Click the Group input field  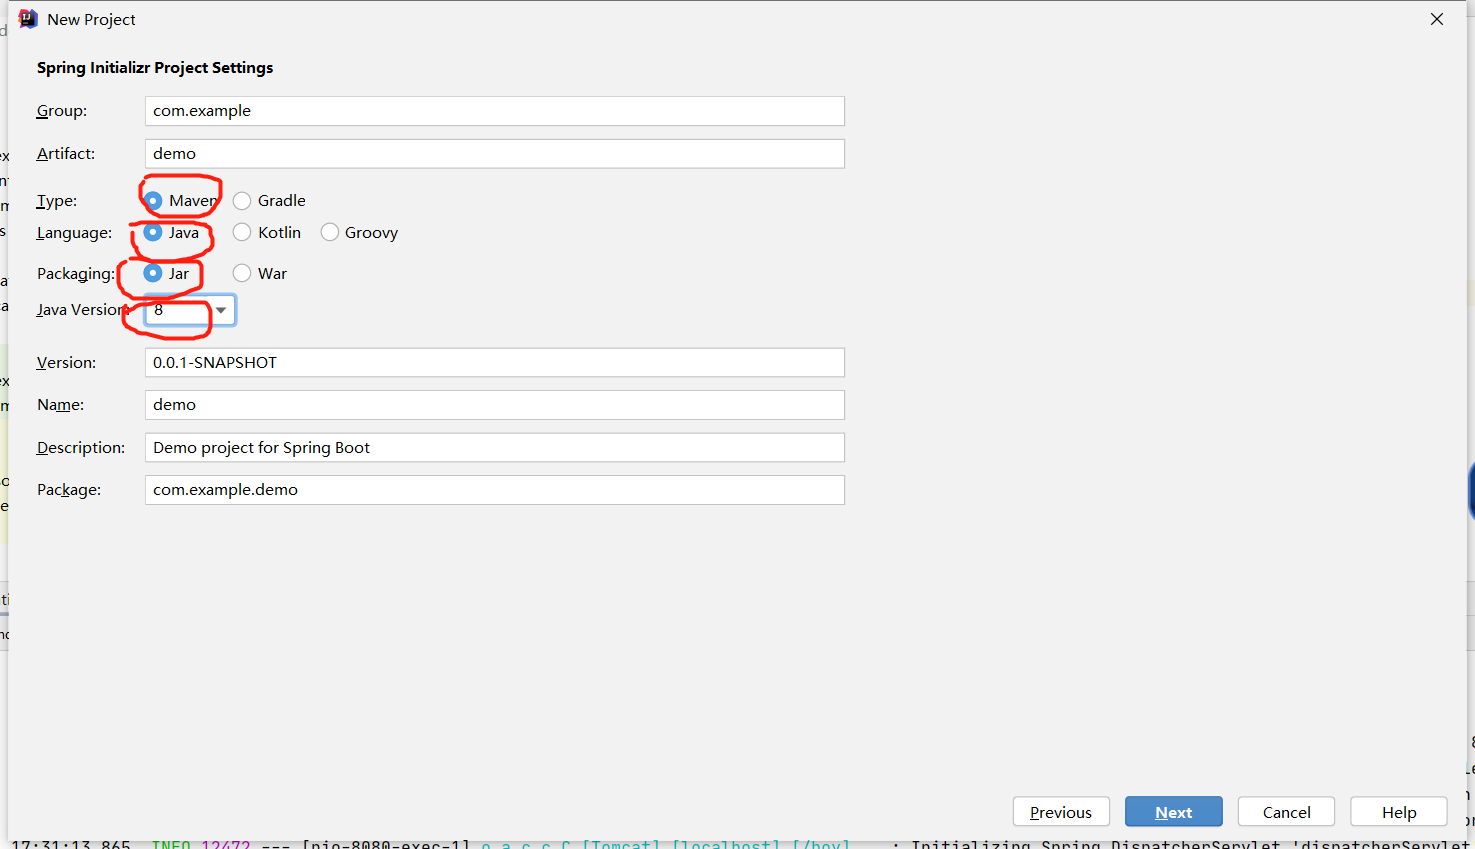(495, 111)
